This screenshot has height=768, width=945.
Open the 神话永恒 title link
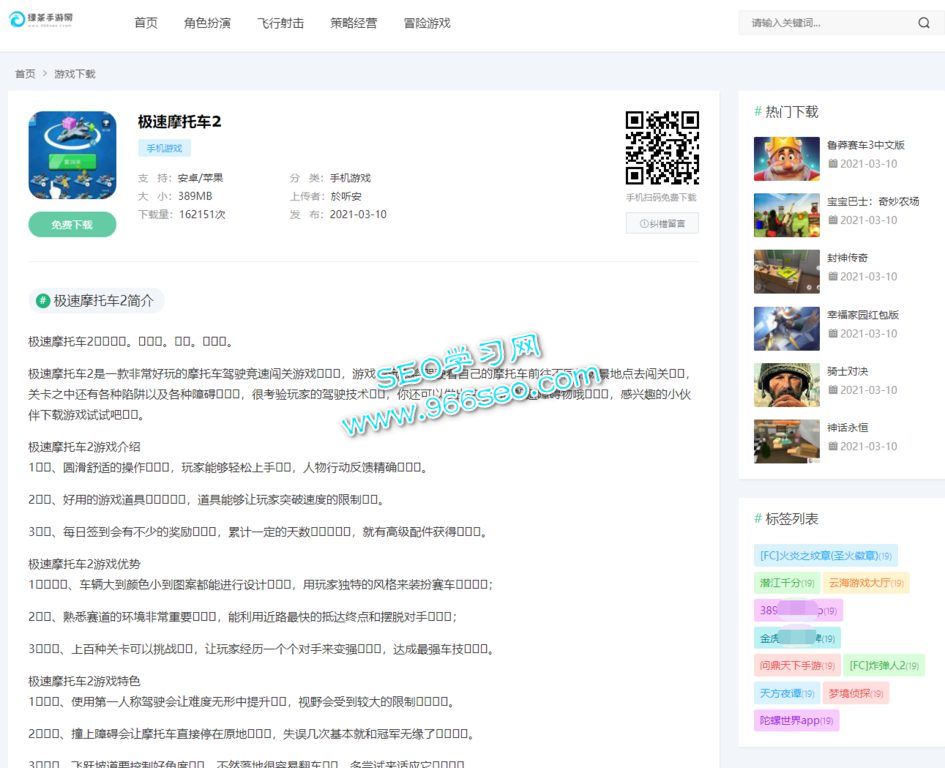[847, 427]
